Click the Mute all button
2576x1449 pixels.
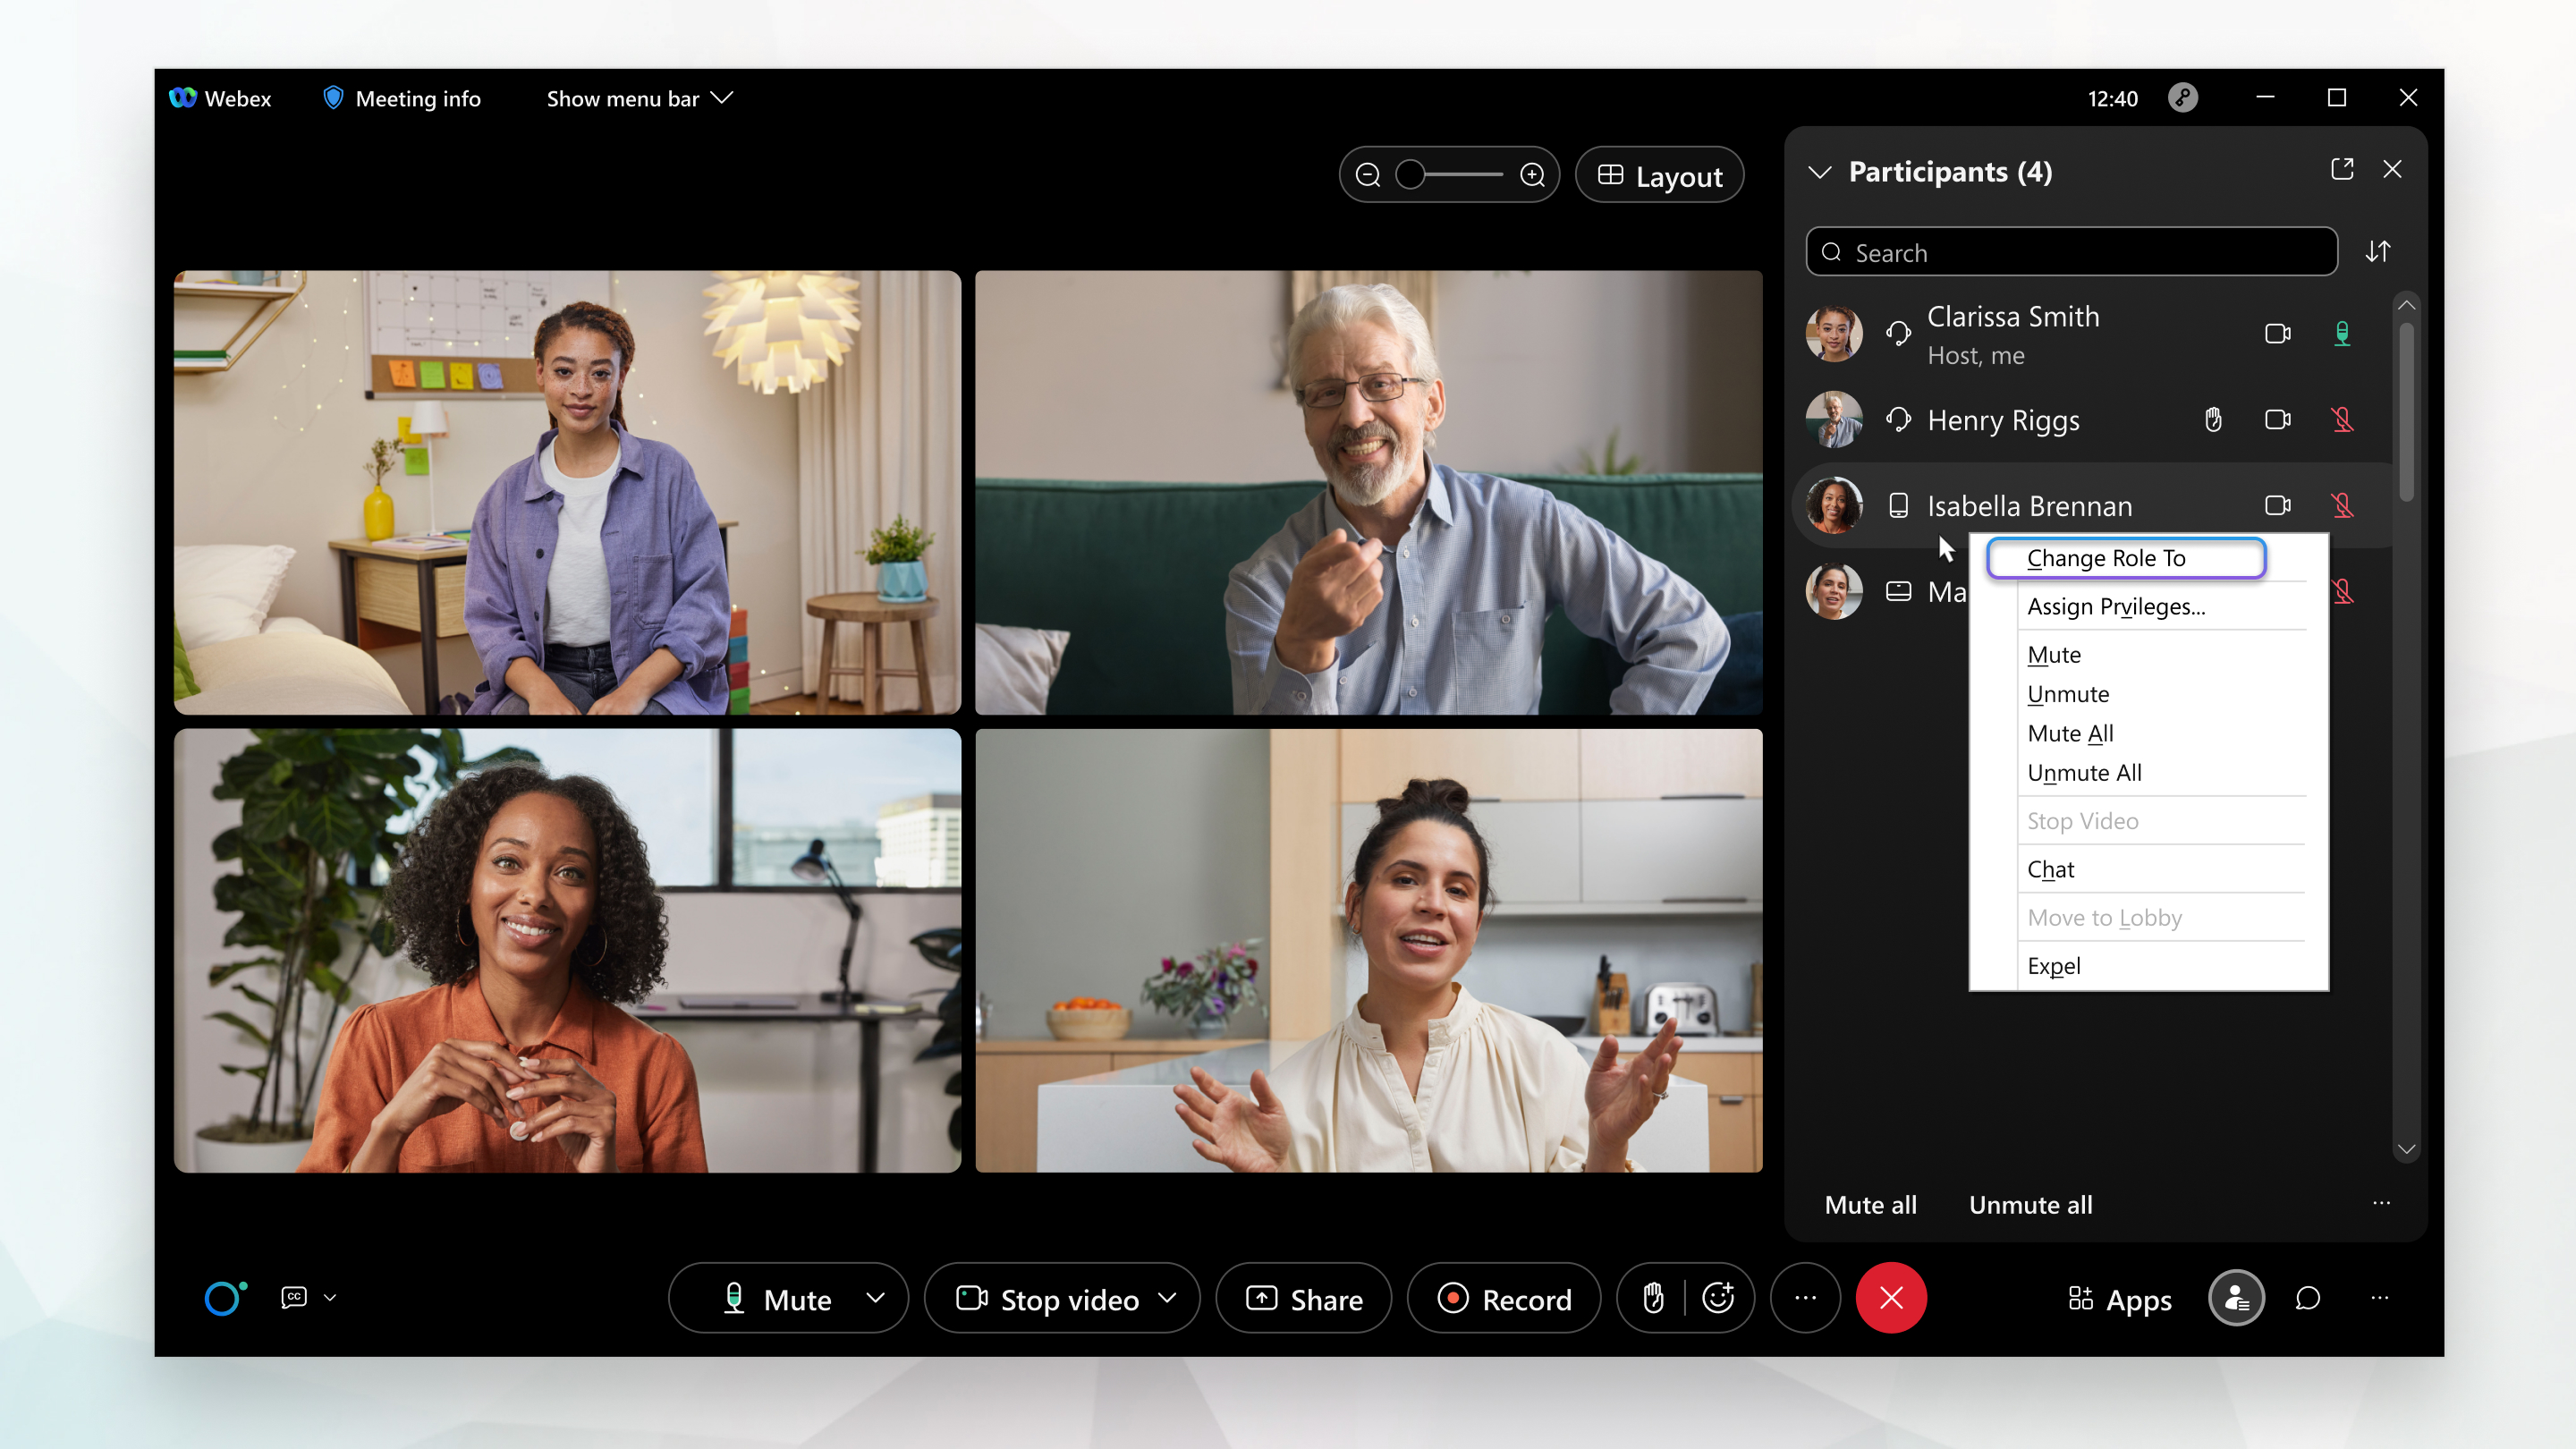click(x=1870, y=1205)
